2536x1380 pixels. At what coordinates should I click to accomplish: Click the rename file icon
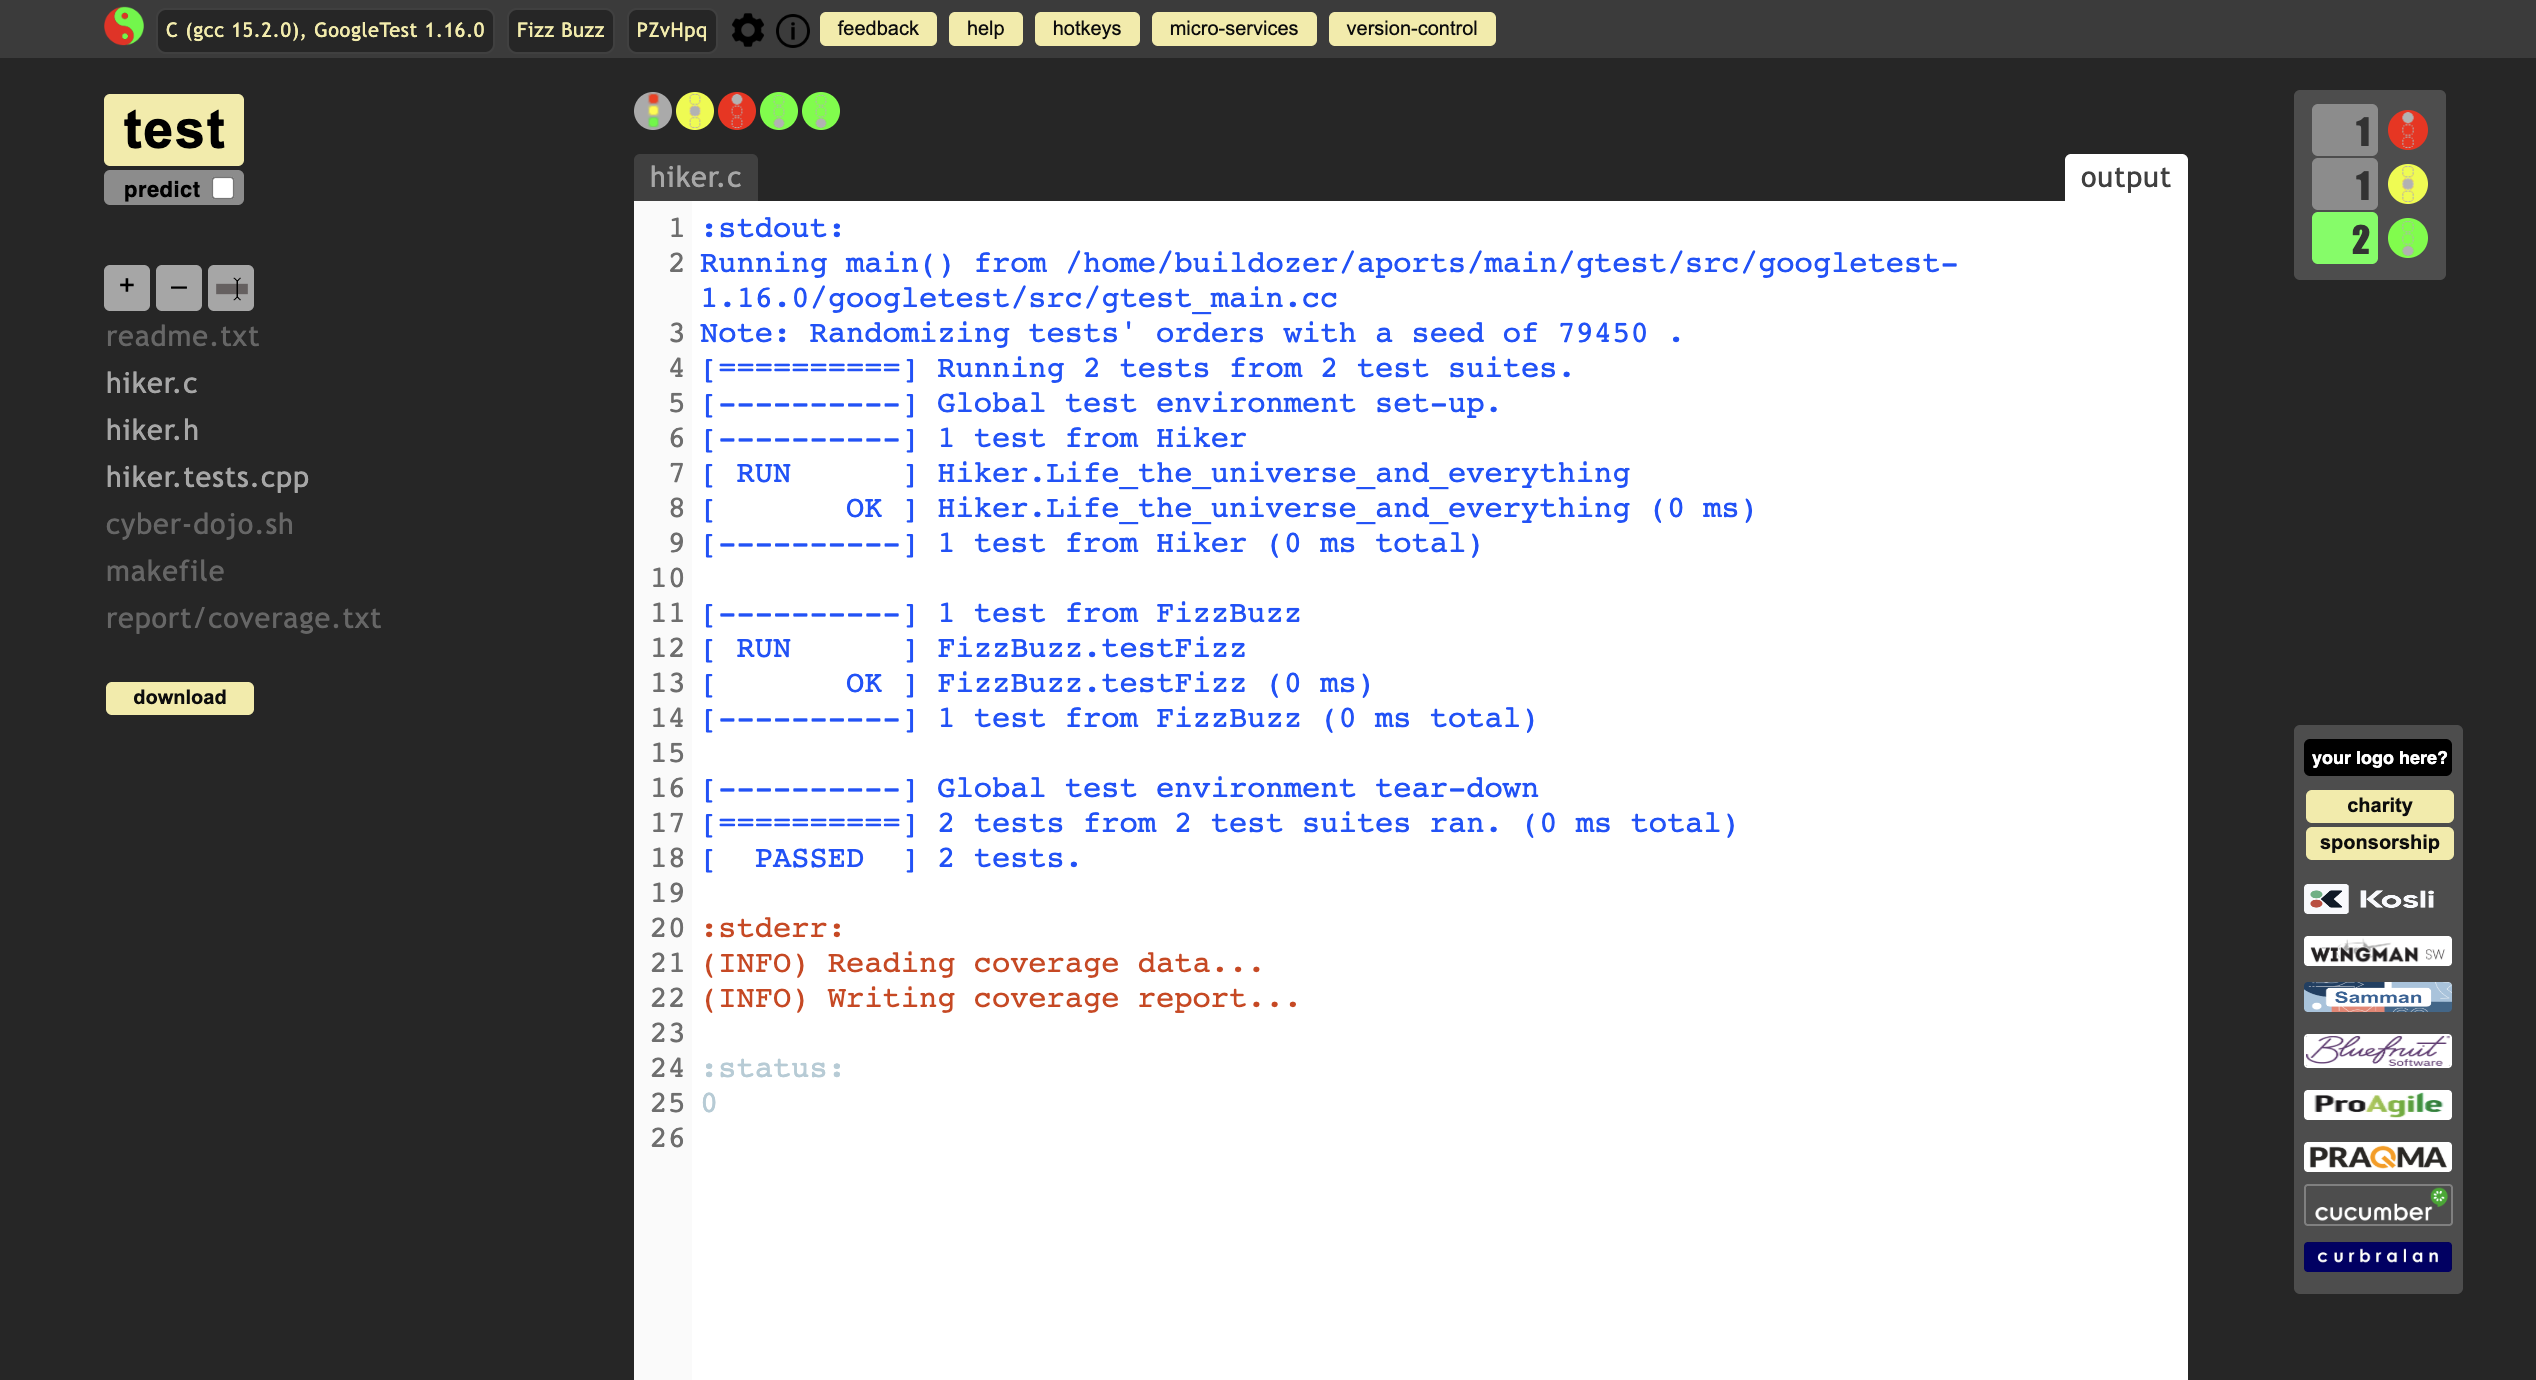[x=231, y=287]
